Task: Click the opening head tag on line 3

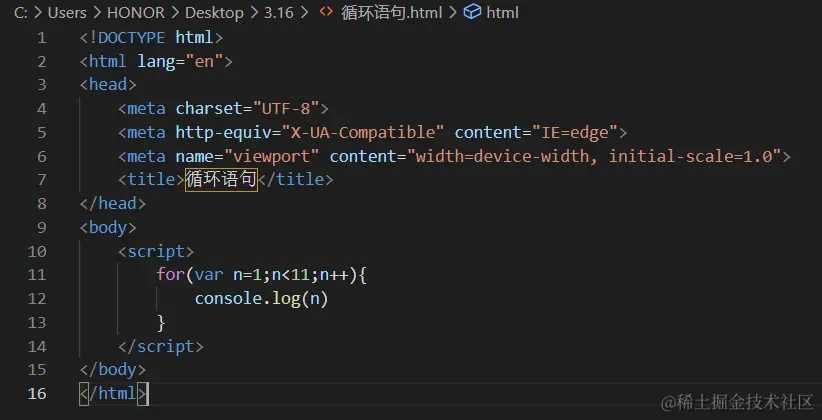Action: click(x=108, y=85)
